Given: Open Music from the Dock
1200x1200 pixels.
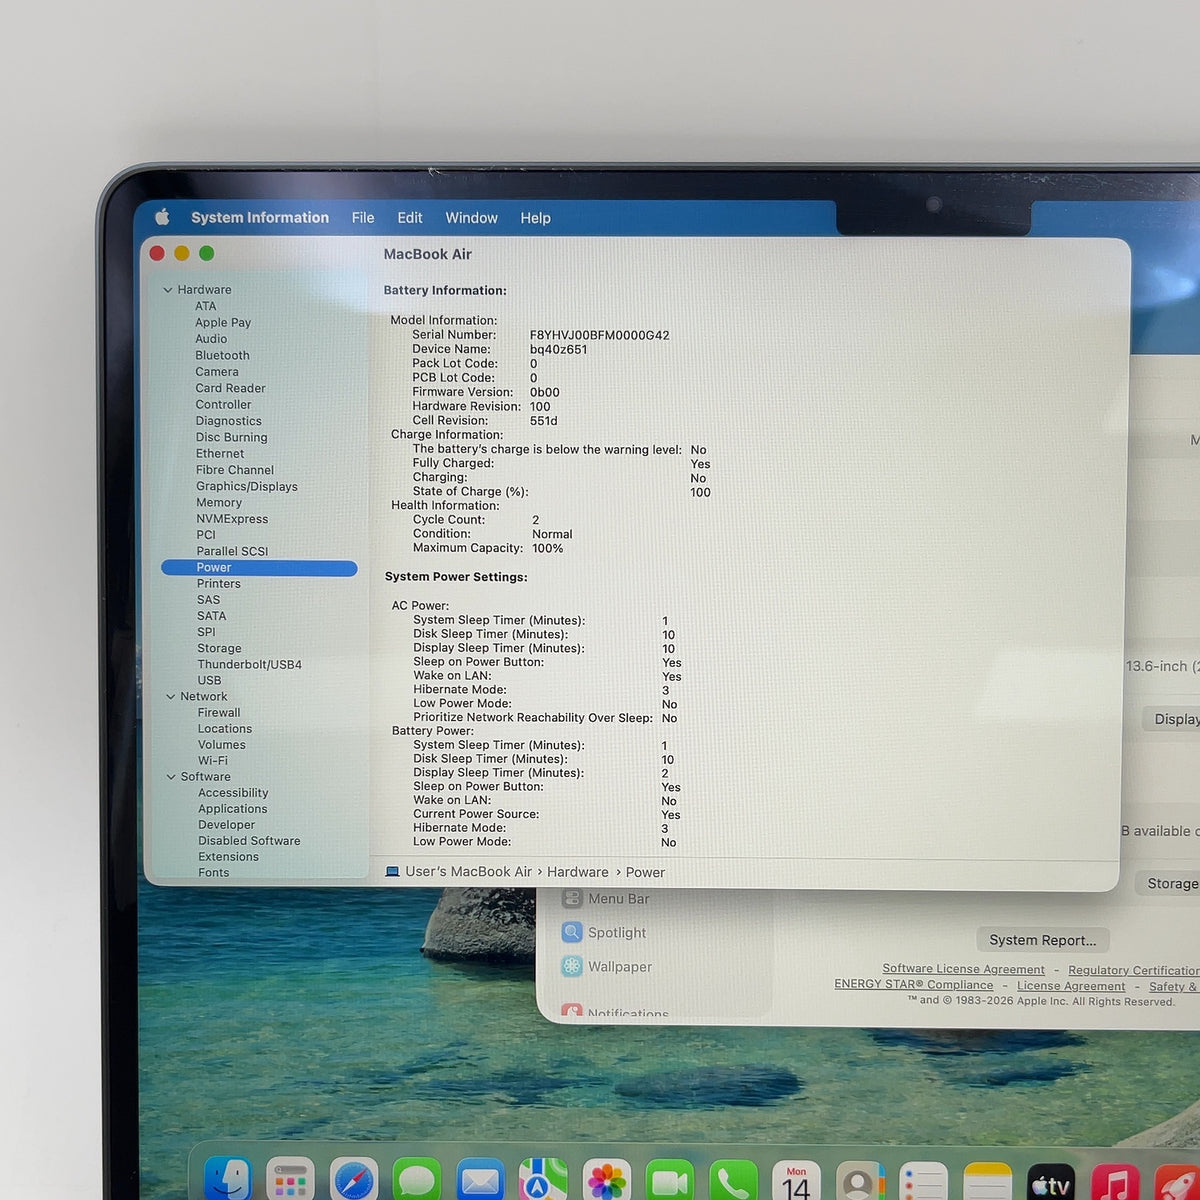Looking at the screenshot, I should click(x=1114, y=1183).
